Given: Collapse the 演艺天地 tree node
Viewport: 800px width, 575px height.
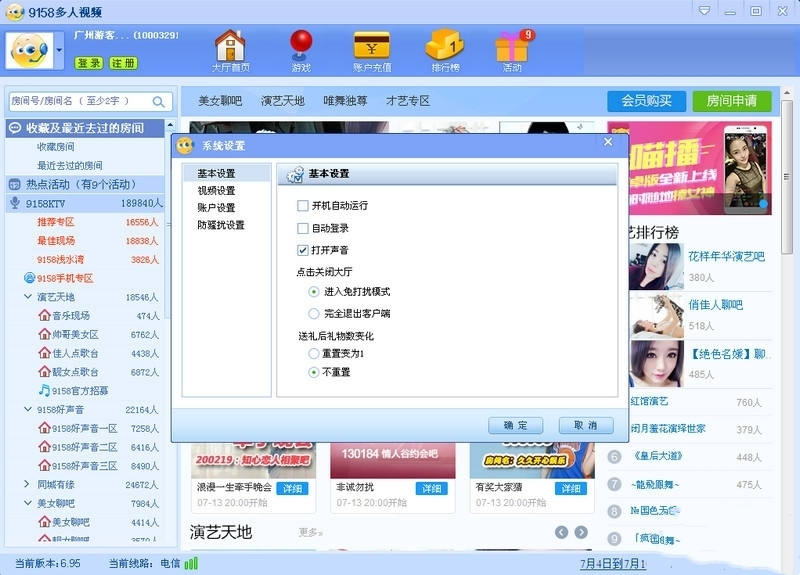Looking at the screenshot, I should coord(28,296).
